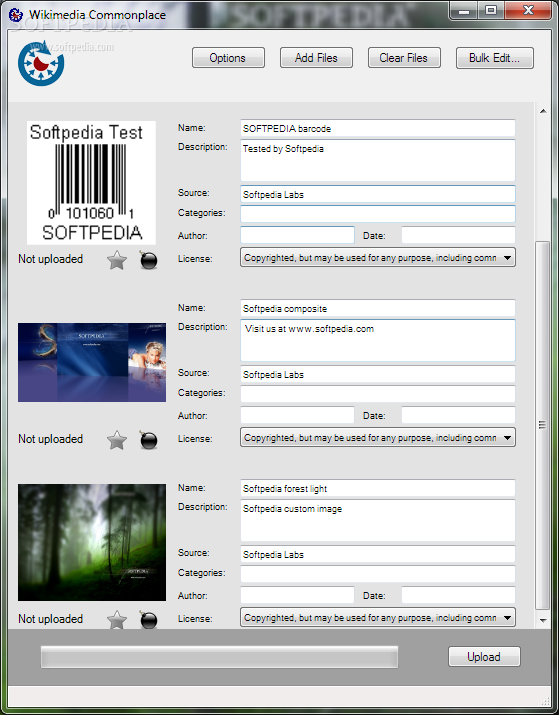Click the Description field reading Tested by Softpedia

(378, 161)
